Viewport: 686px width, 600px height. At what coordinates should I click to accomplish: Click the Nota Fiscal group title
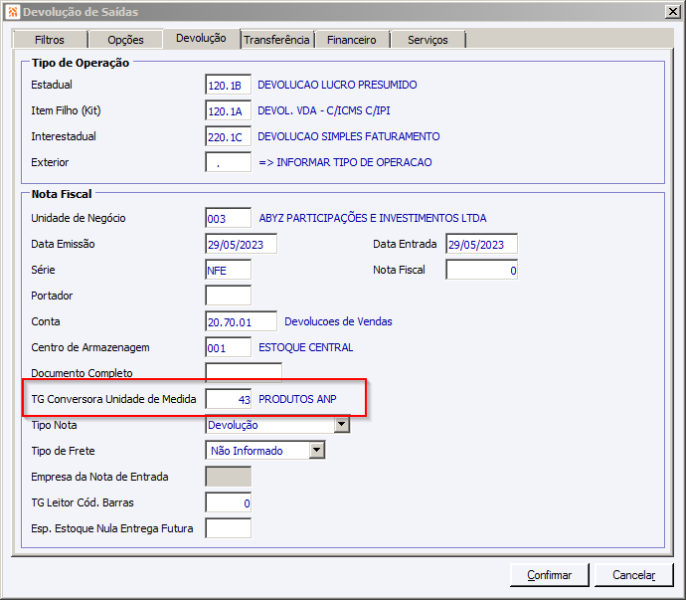[61, 194]
